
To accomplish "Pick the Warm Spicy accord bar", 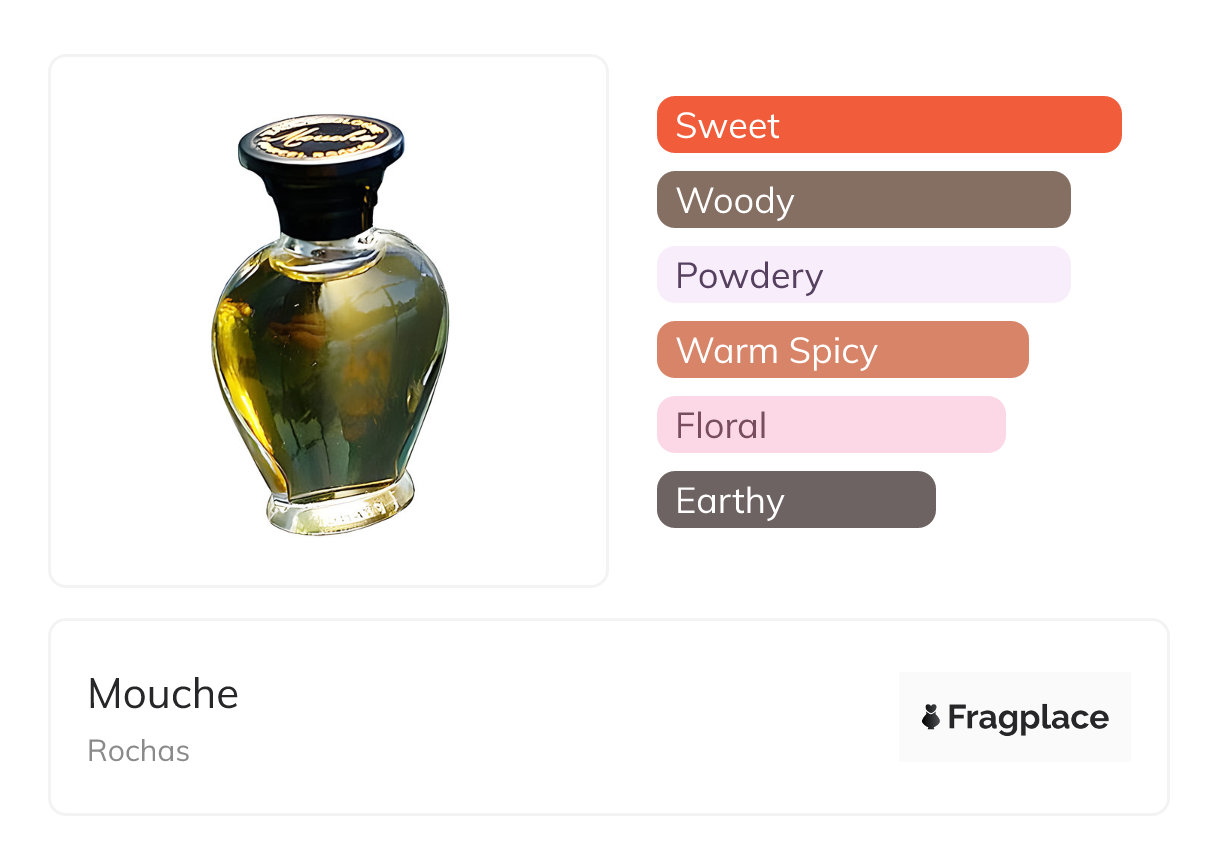I will (842, 350).
